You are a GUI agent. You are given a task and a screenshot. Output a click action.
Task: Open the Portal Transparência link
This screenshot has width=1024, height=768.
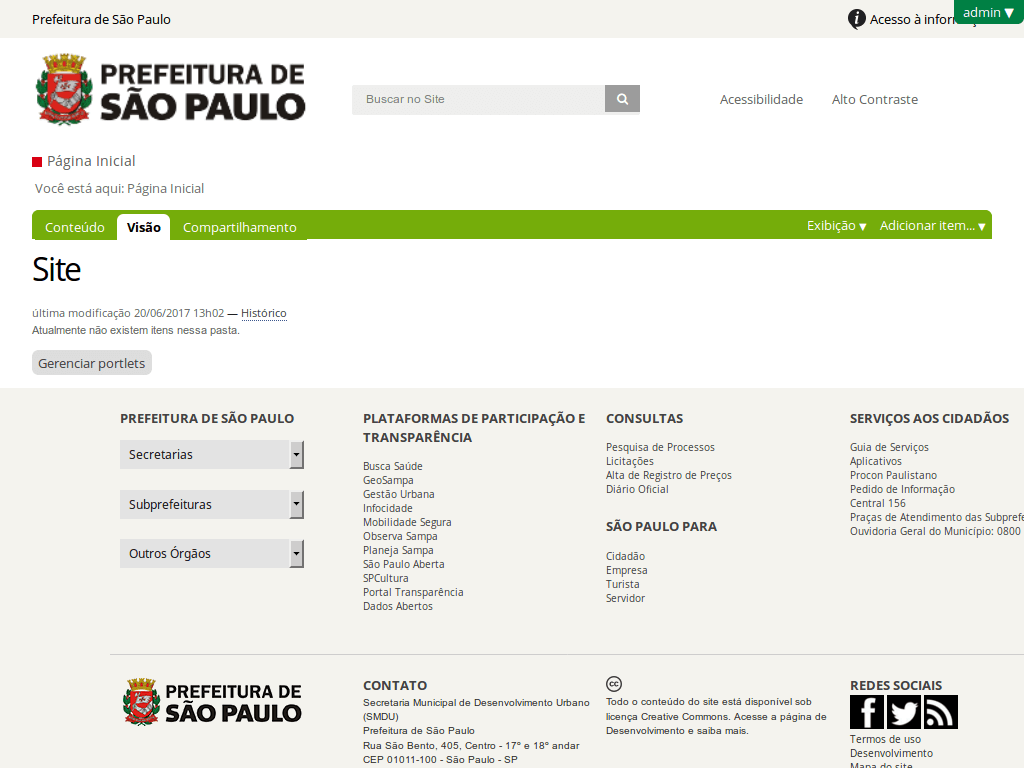pos(413,592)
